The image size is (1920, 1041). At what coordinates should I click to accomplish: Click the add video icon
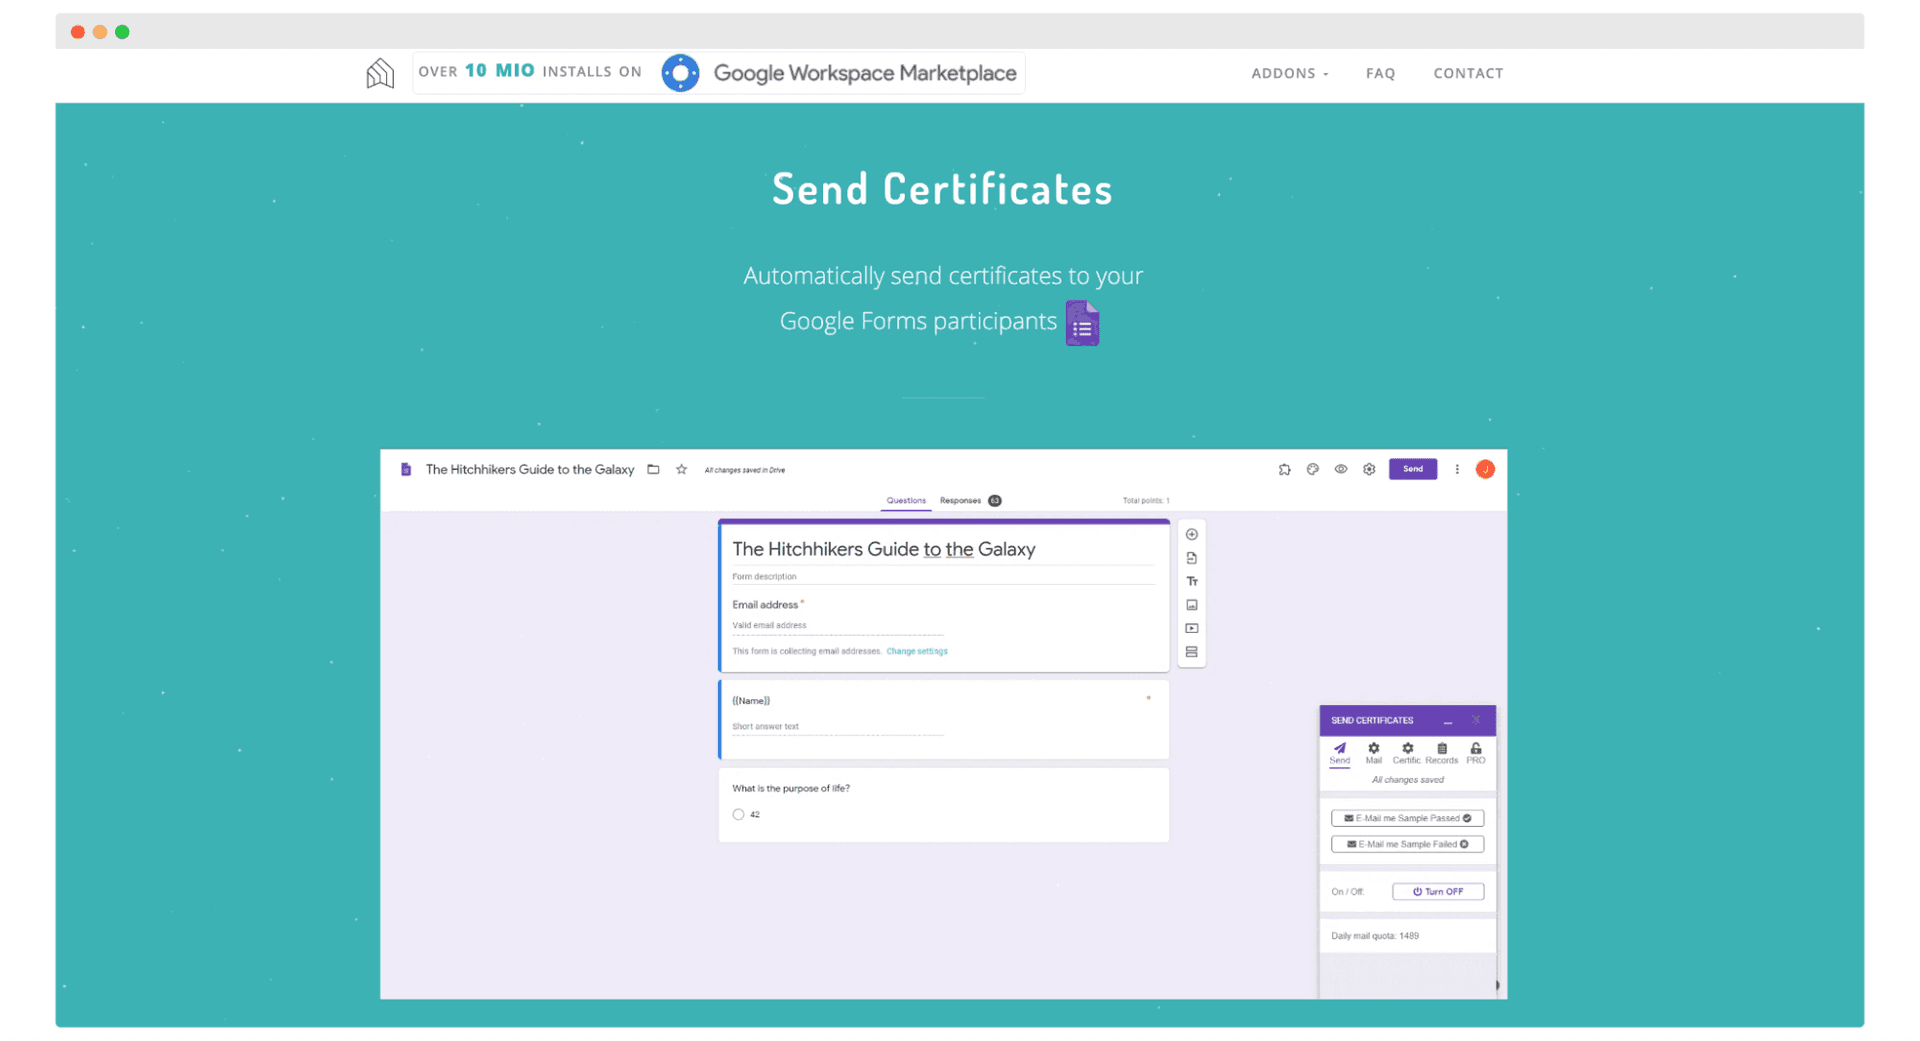coord(1191,628)
